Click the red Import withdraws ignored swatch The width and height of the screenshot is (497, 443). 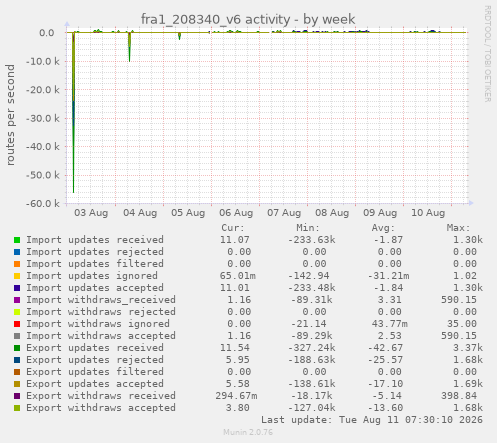pyautogui.click(x=17, y=324)
